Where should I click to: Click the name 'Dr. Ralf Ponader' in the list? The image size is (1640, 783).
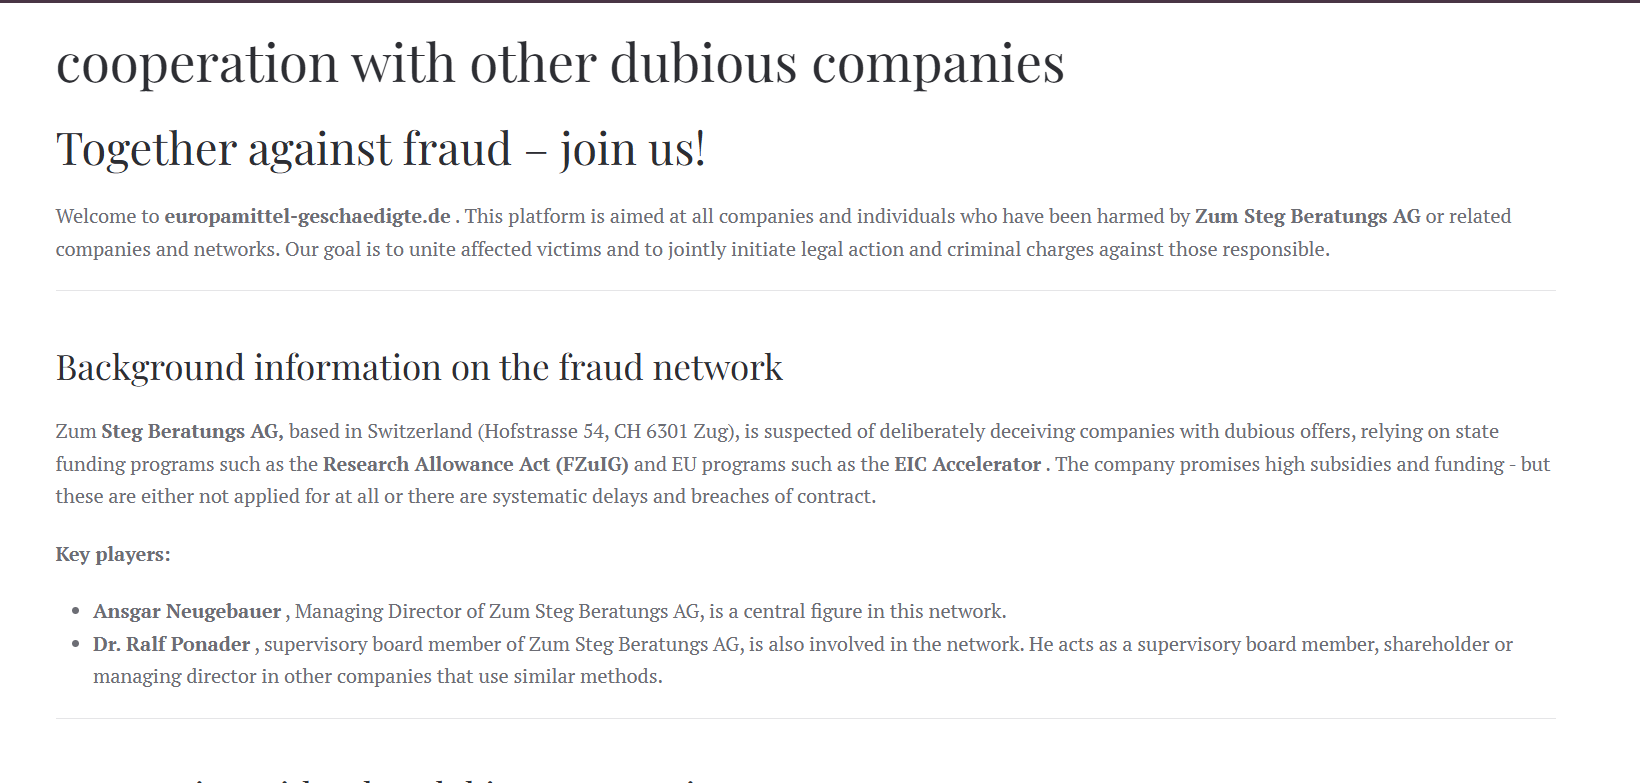click(172, 644)
